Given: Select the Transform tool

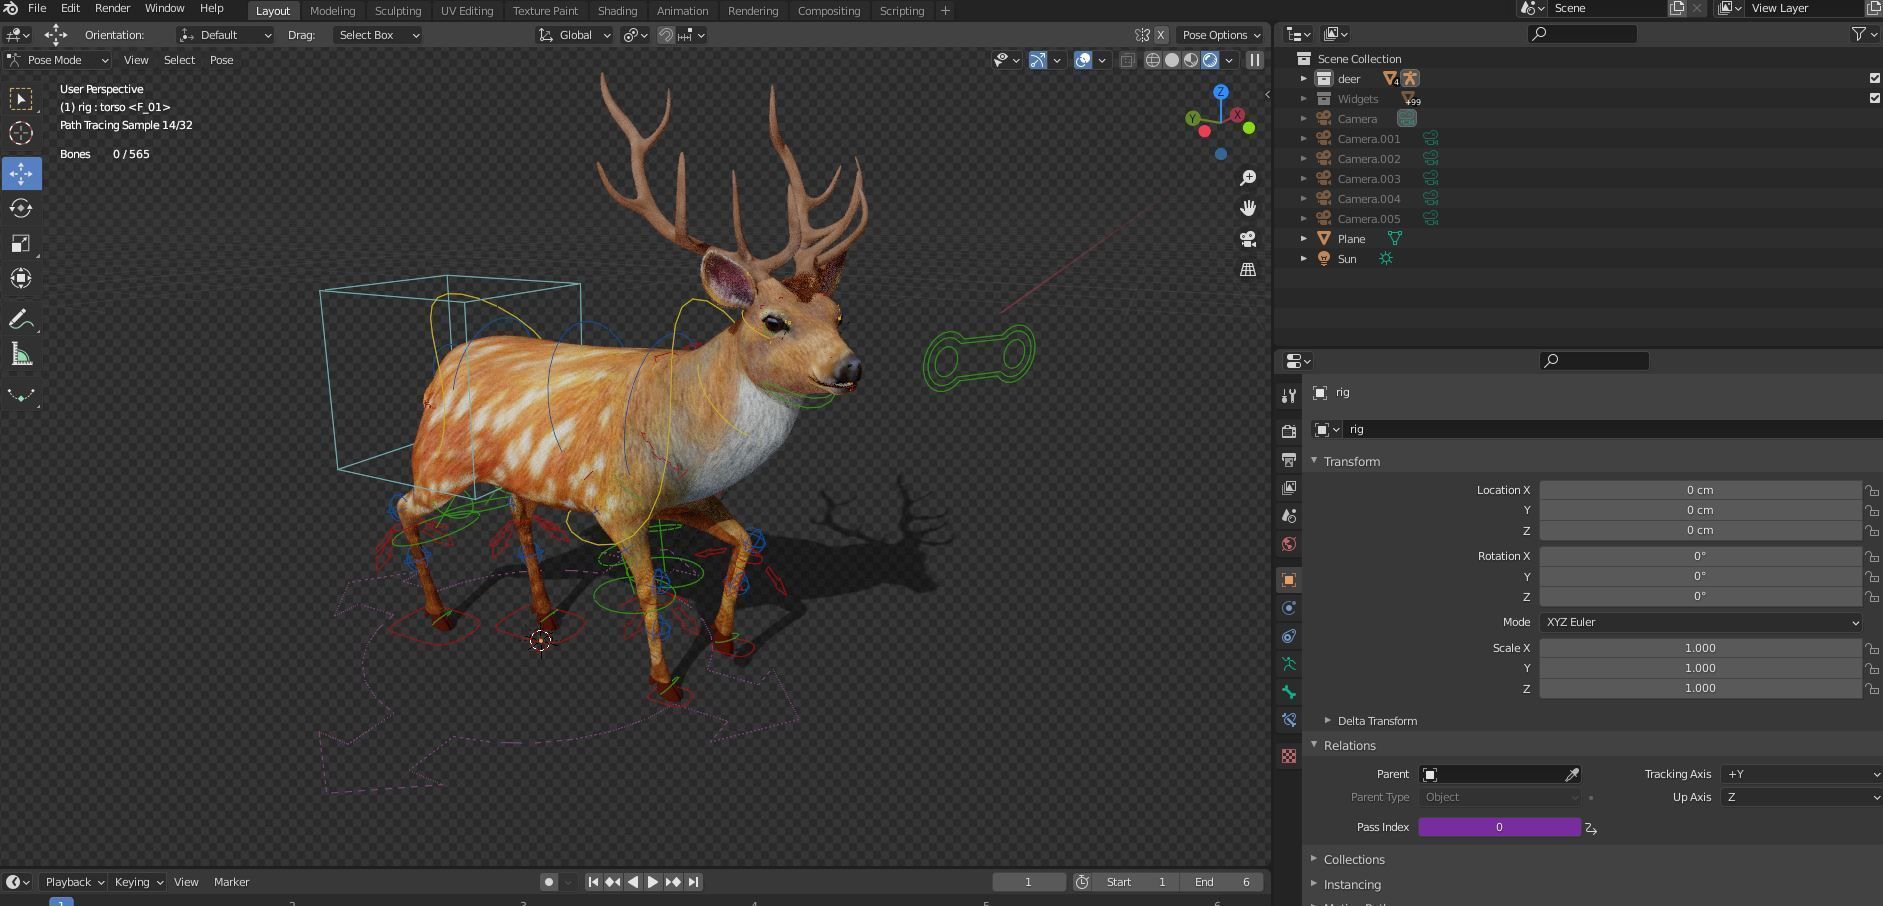Looking at the screenshot, I should [x=21, y=278].
